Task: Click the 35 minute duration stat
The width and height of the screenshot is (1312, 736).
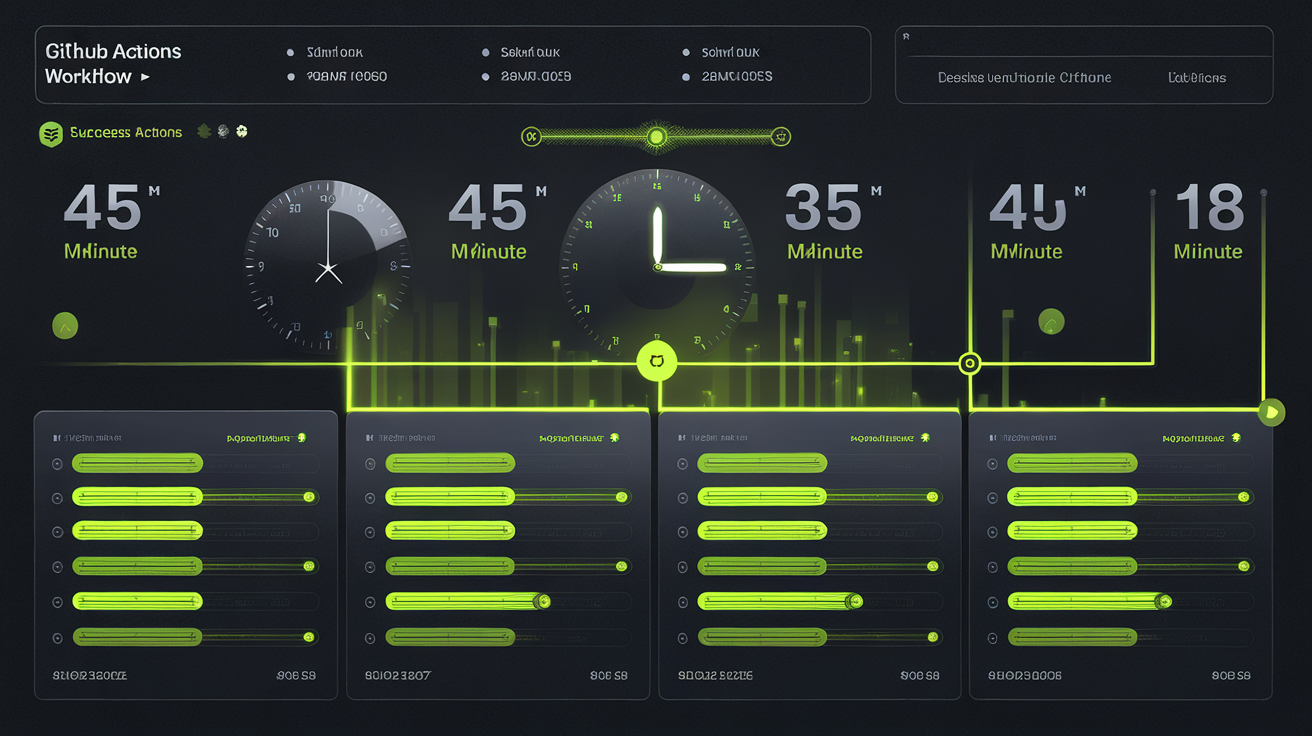Action: pos(832,221)
